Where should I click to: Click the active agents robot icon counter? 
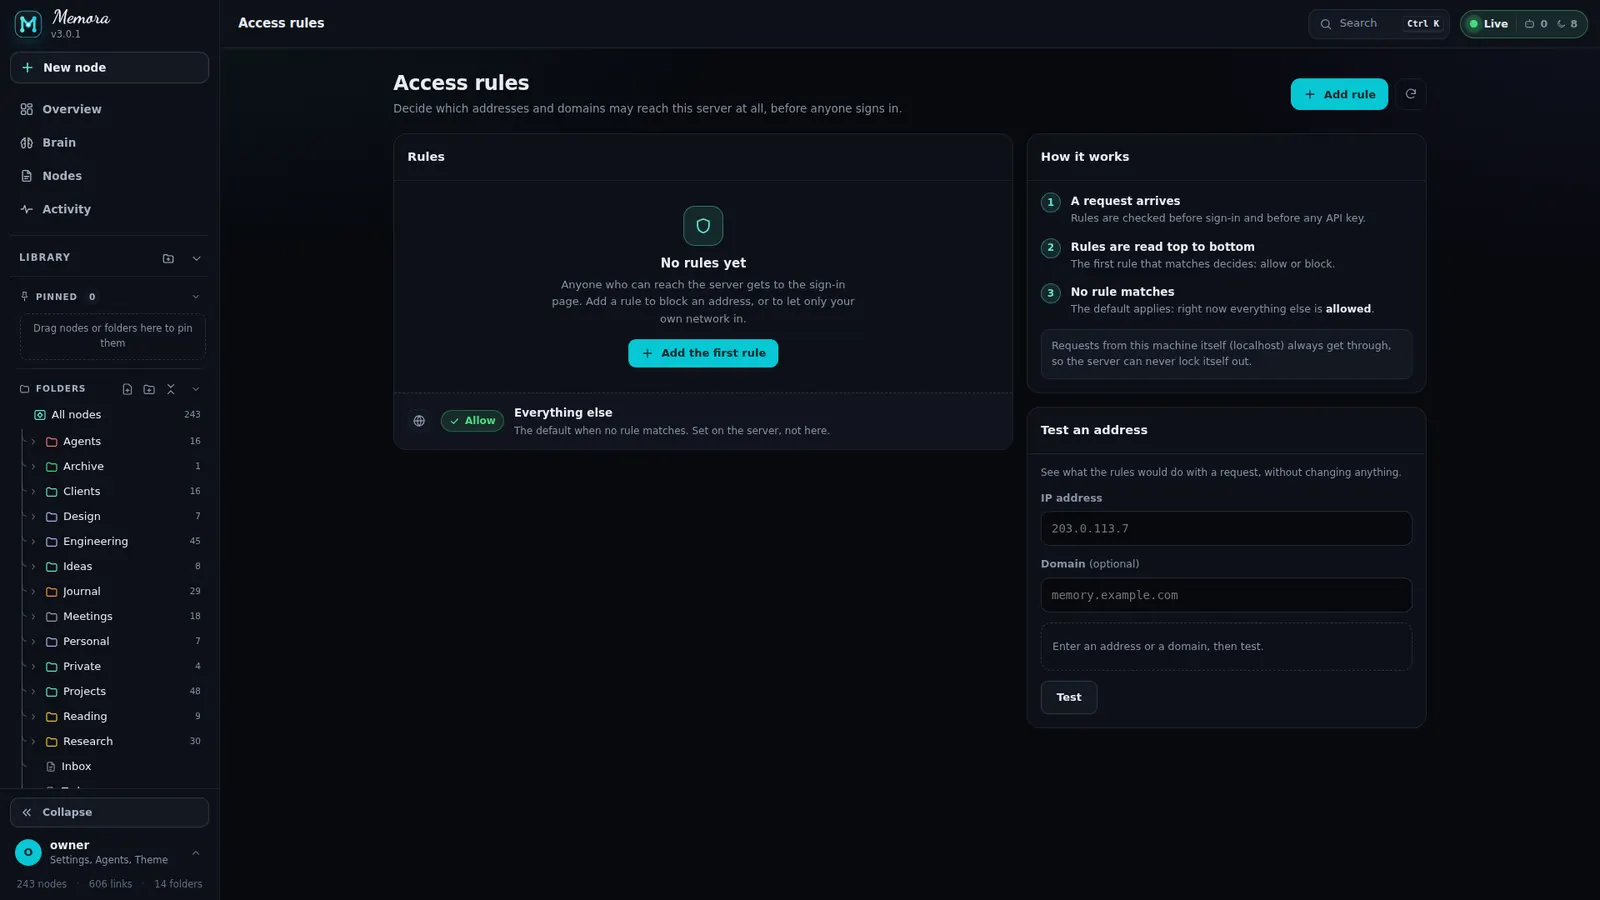point(1535,24)
